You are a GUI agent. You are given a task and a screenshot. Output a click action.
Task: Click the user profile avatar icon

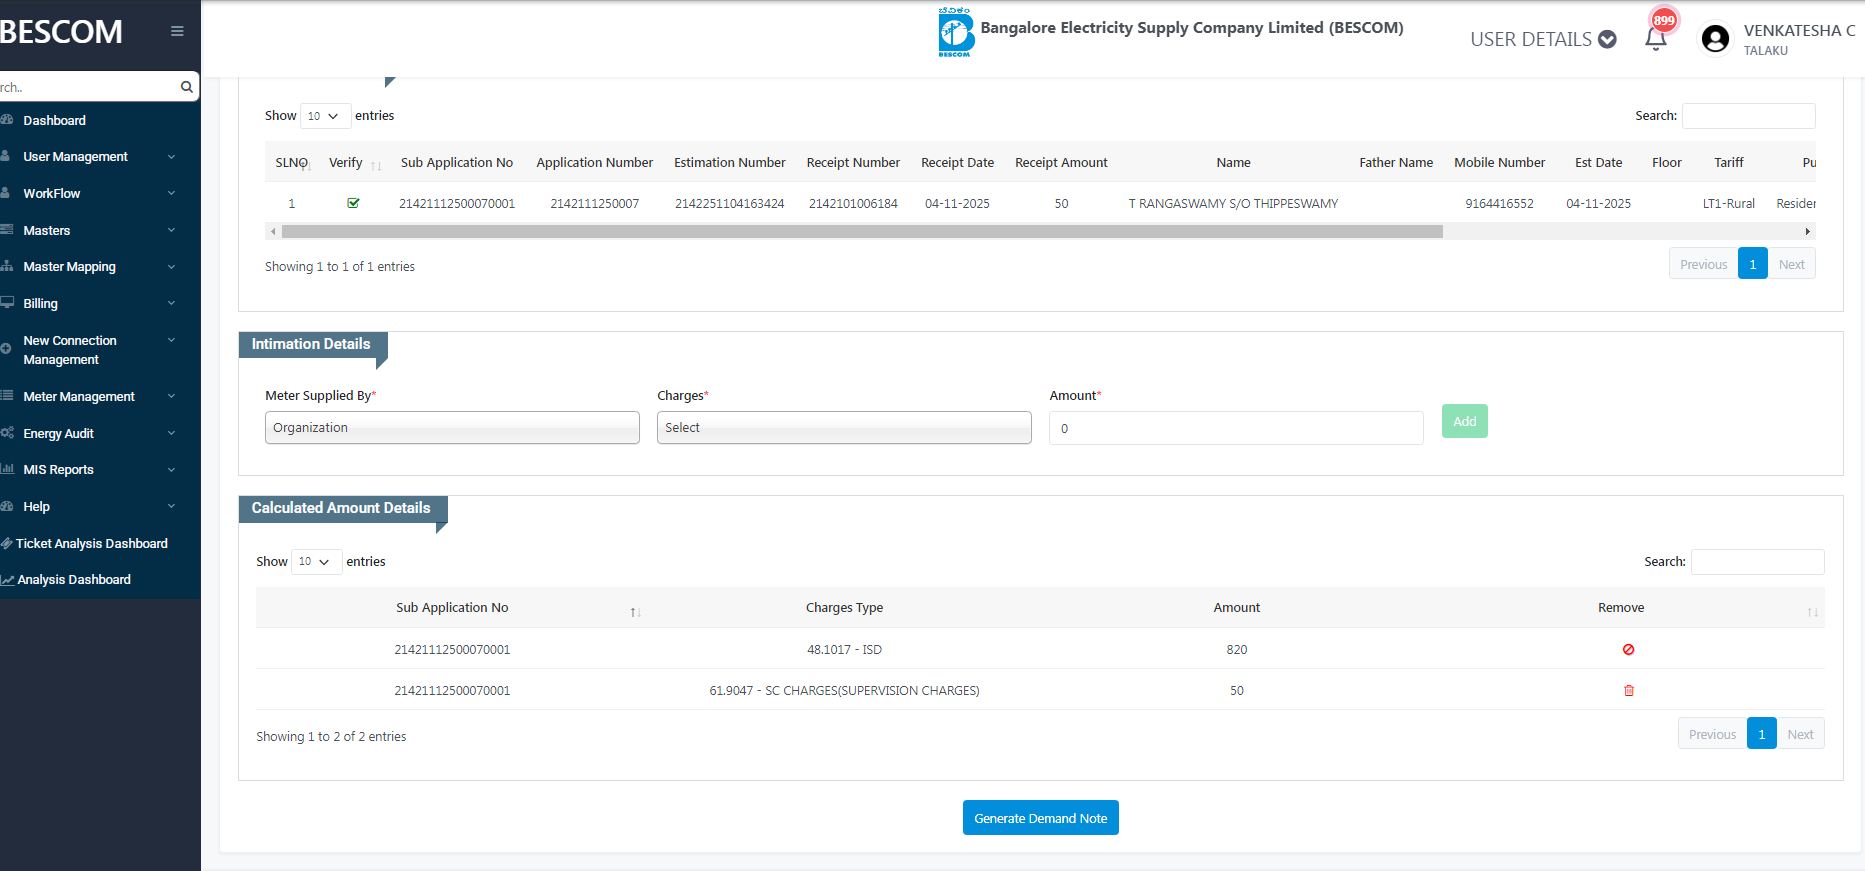tap(1715, 39)
